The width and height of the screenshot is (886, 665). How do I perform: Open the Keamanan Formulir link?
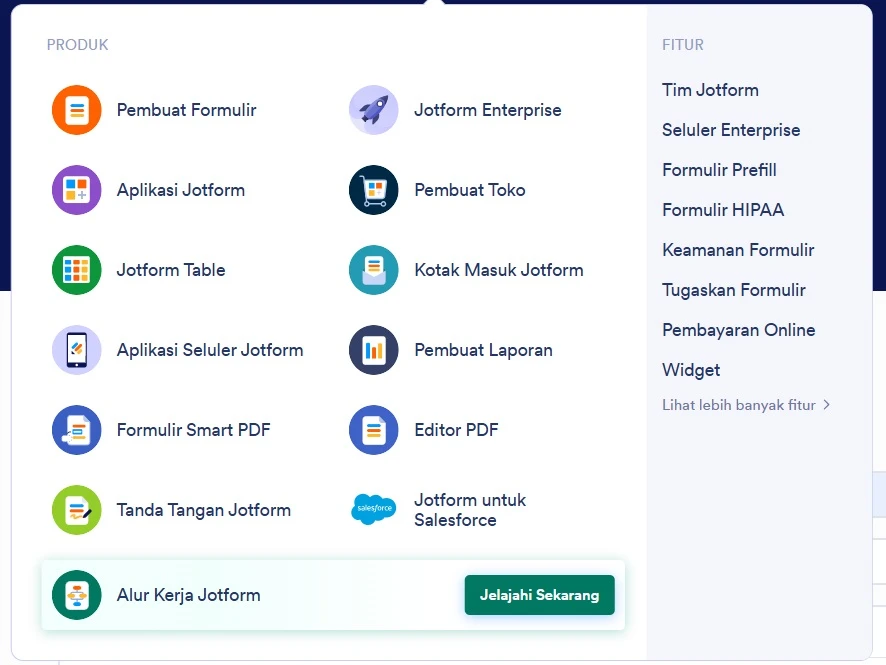click(738, 250)
